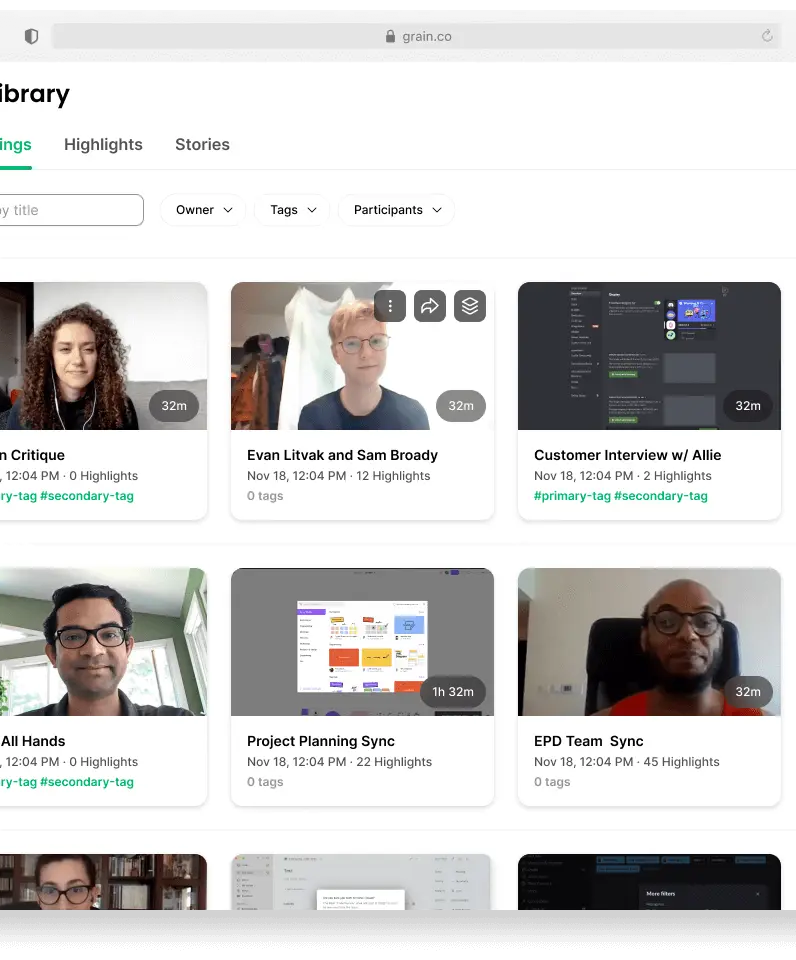Click the Customer Interview w/ Allie title
796x960 pixels.
tap(628, 455)
